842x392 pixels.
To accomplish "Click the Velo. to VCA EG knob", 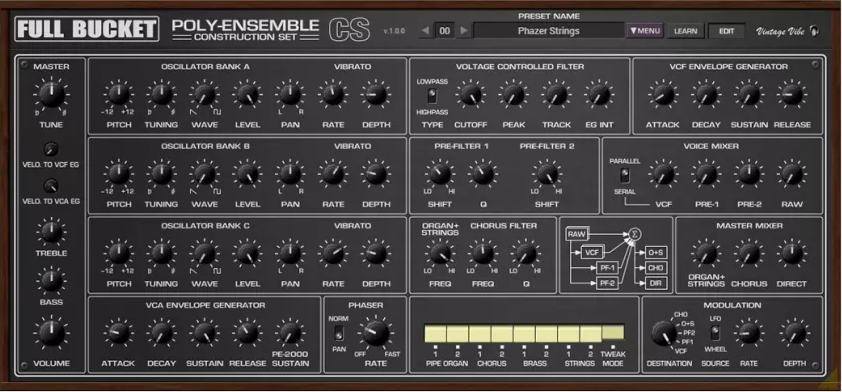I will coord(50,186).
